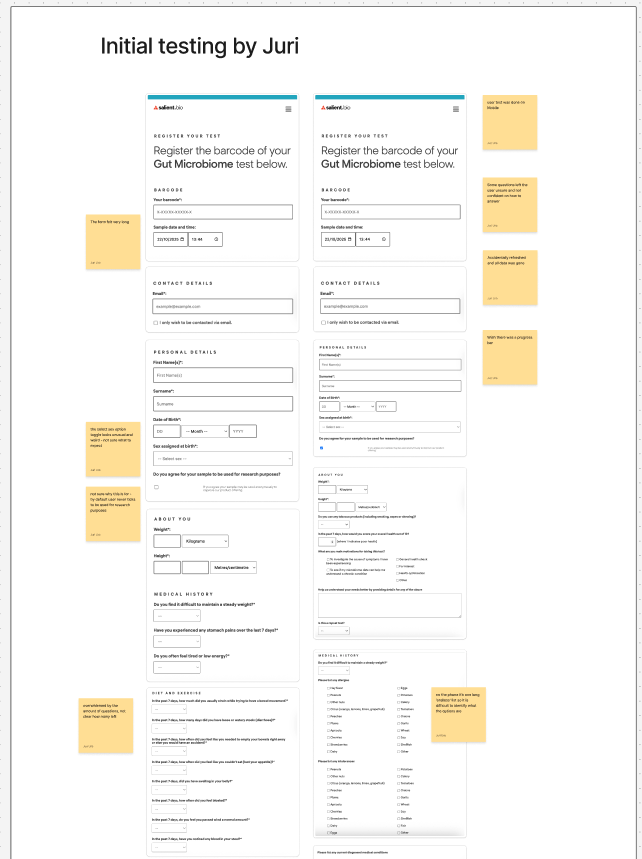This screenshot has height=859, width=642.
Task: Click the Email field in the left mockup
Action: 223,306
